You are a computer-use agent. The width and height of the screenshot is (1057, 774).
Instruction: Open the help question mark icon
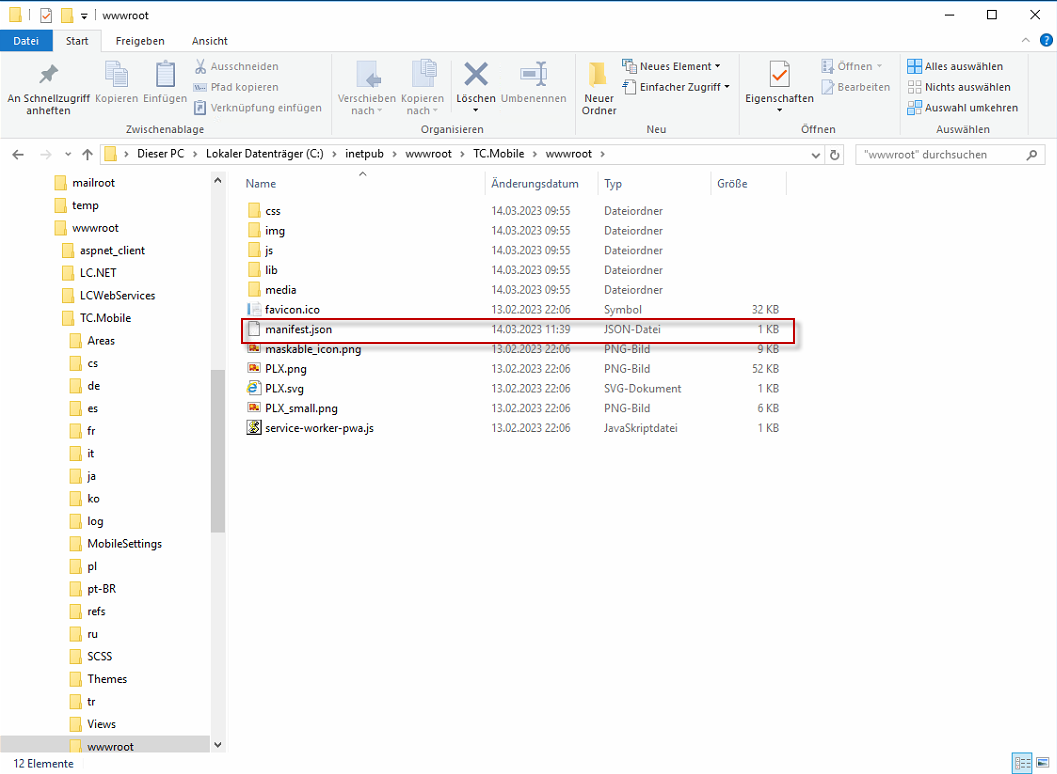1046,40
